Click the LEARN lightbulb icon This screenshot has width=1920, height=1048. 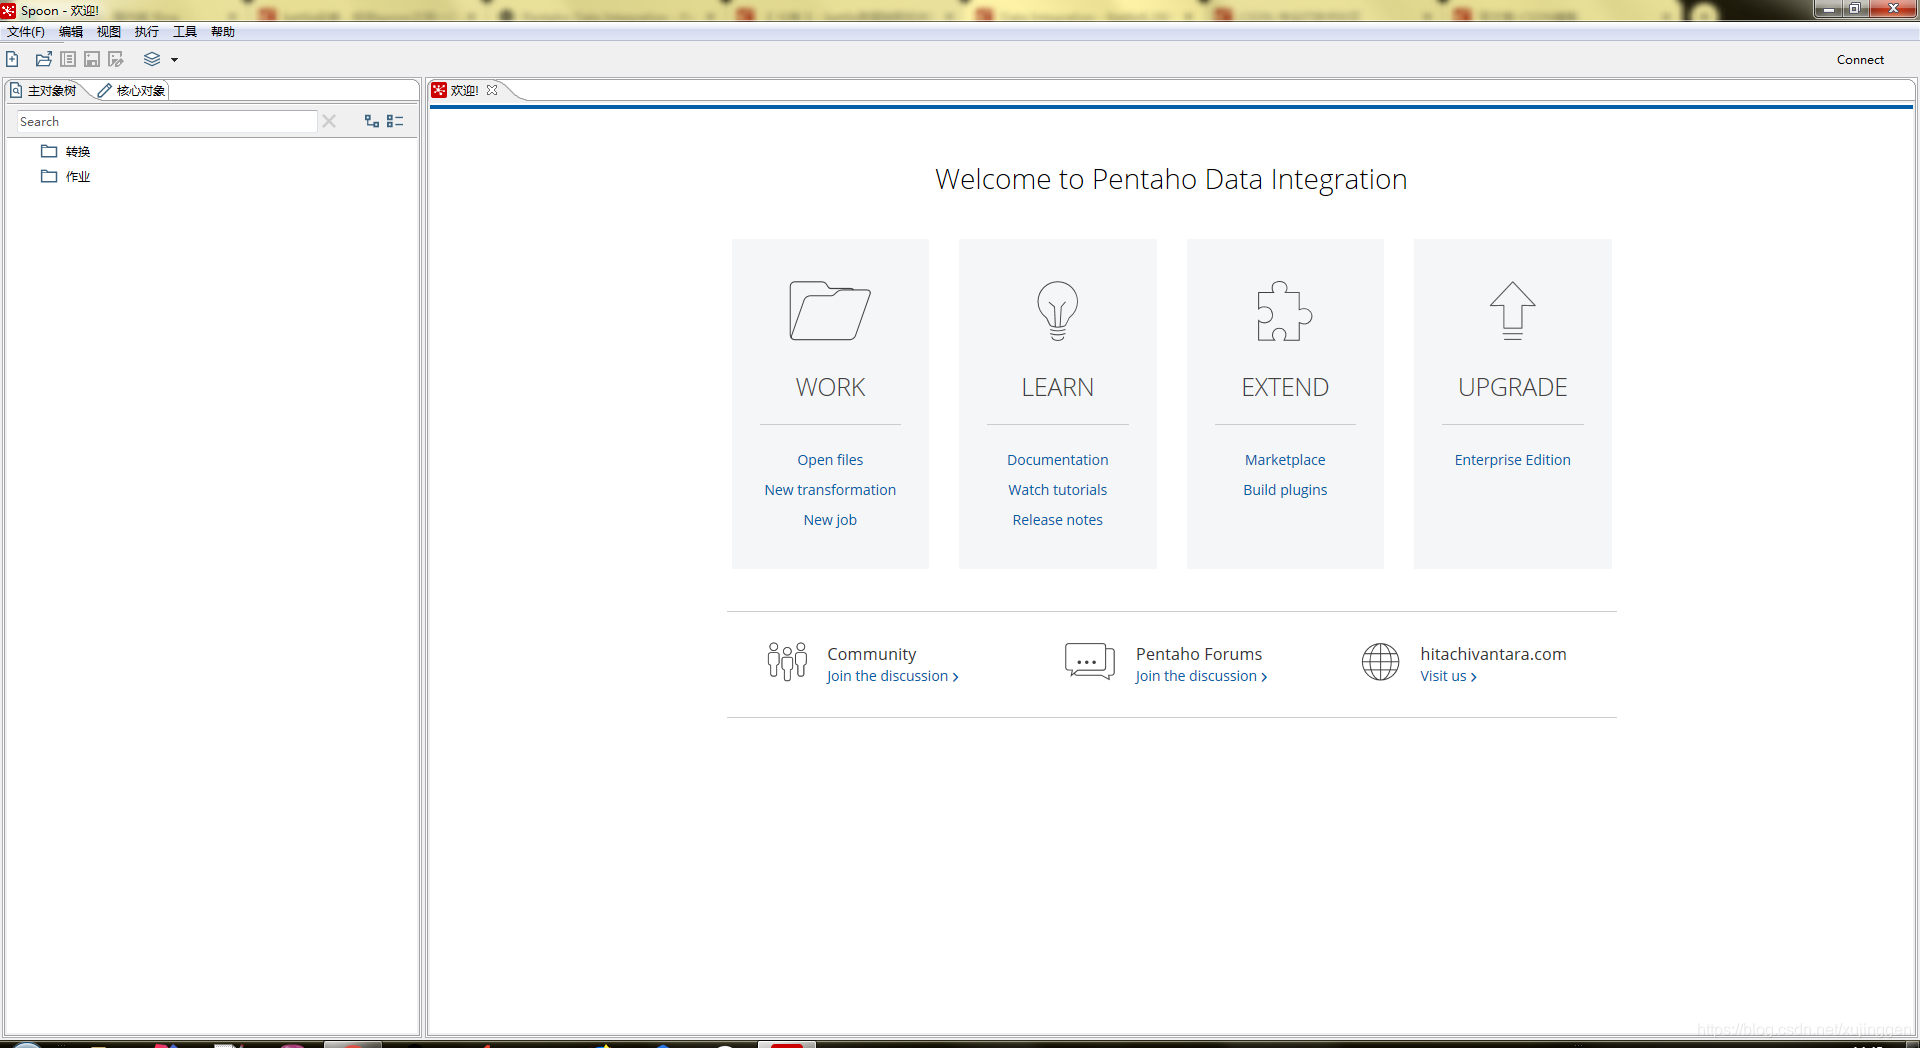pos(1057,311)
